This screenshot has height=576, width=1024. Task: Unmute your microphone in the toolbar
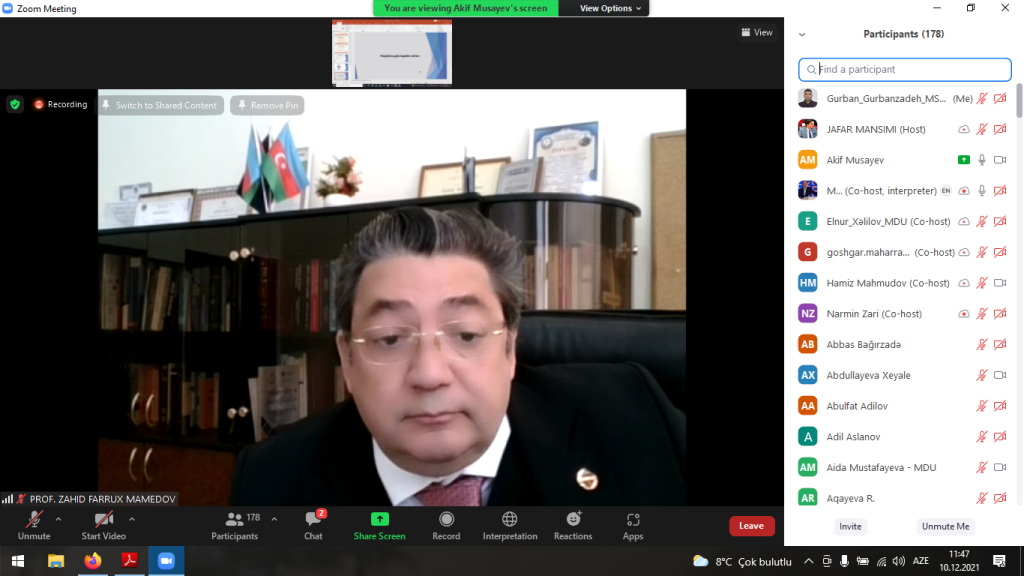tap(34, 526)
